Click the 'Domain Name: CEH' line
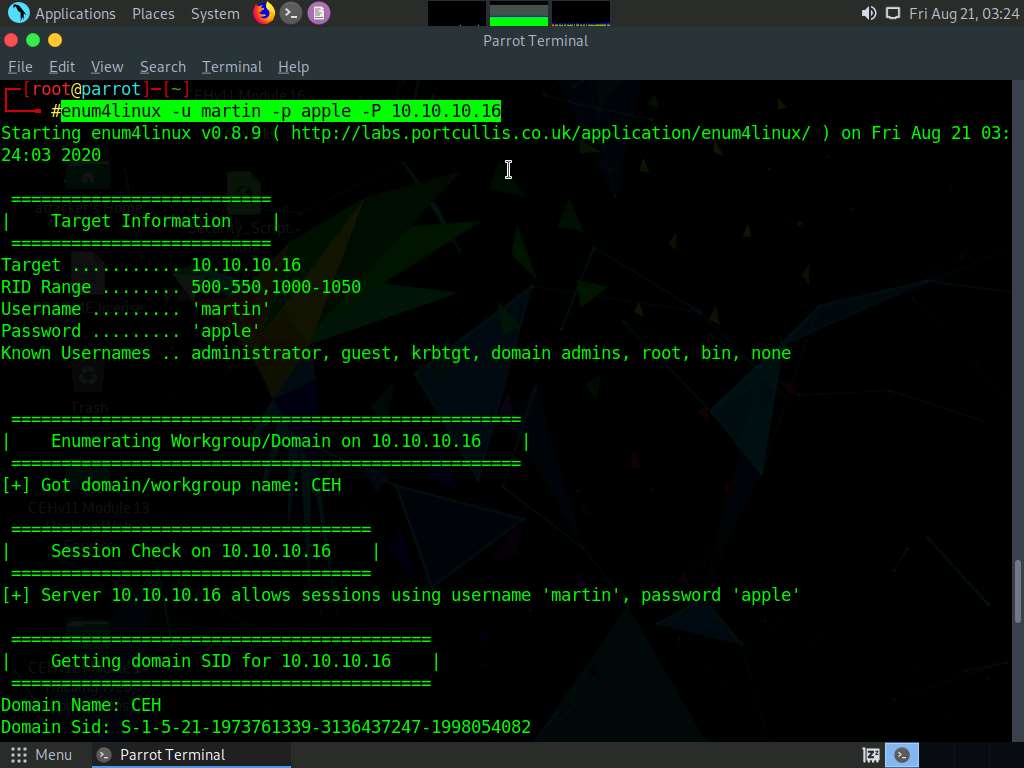The image size is (1024, 768). [81, 705]
